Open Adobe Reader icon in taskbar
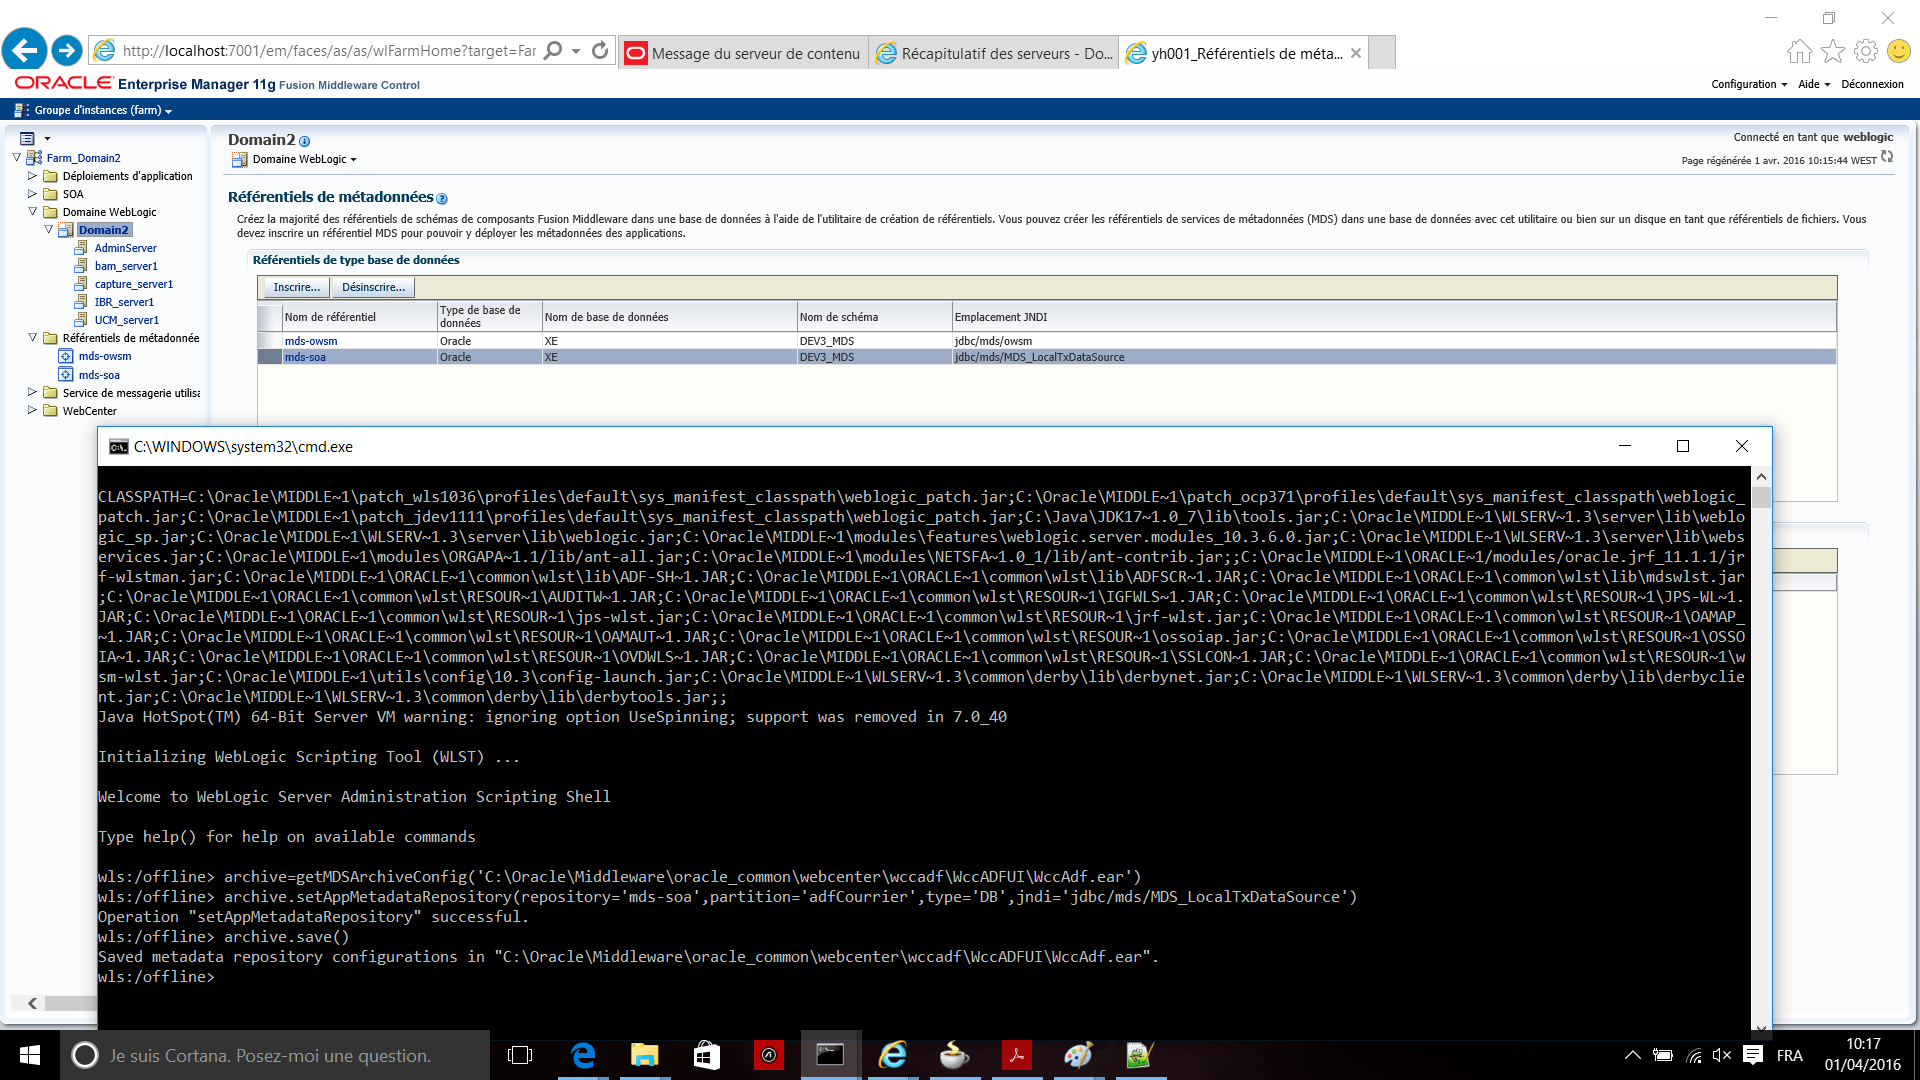This screenshot has height=1080, width=1920. pyautogui.click(x=1016, y=1055)
